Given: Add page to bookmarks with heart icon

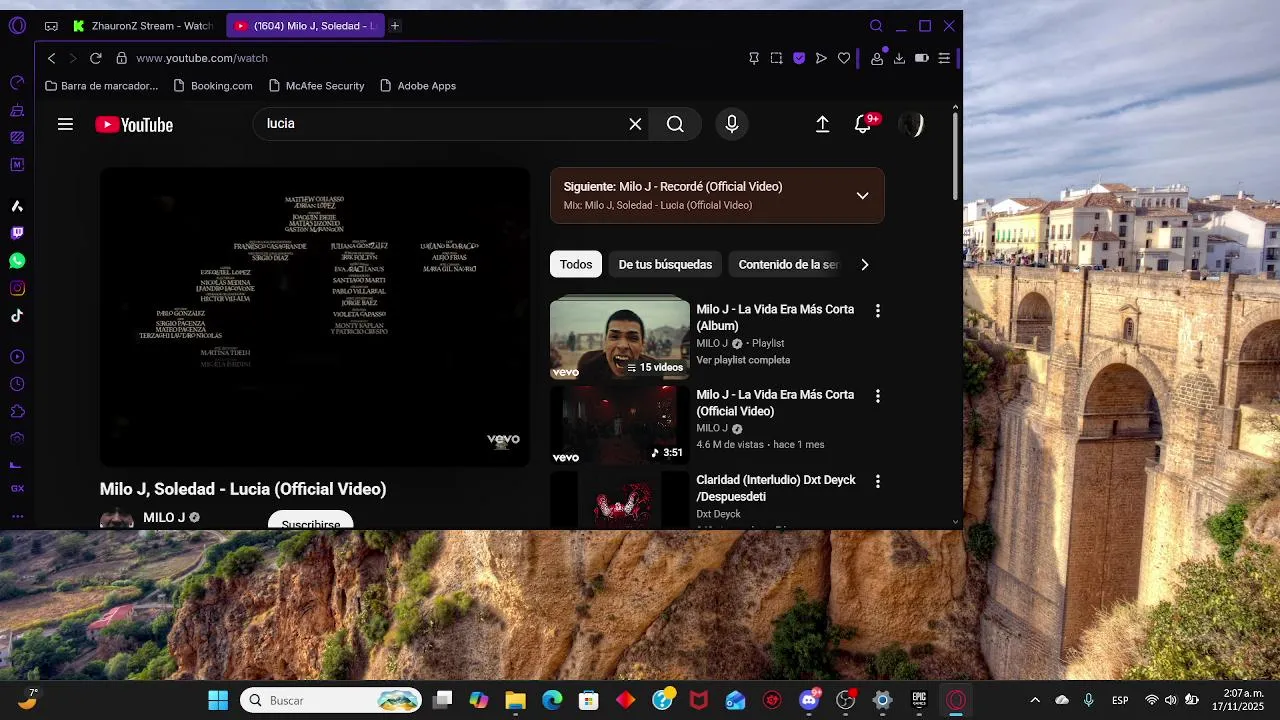Looking at the screenshot, I should pos(844,58).
